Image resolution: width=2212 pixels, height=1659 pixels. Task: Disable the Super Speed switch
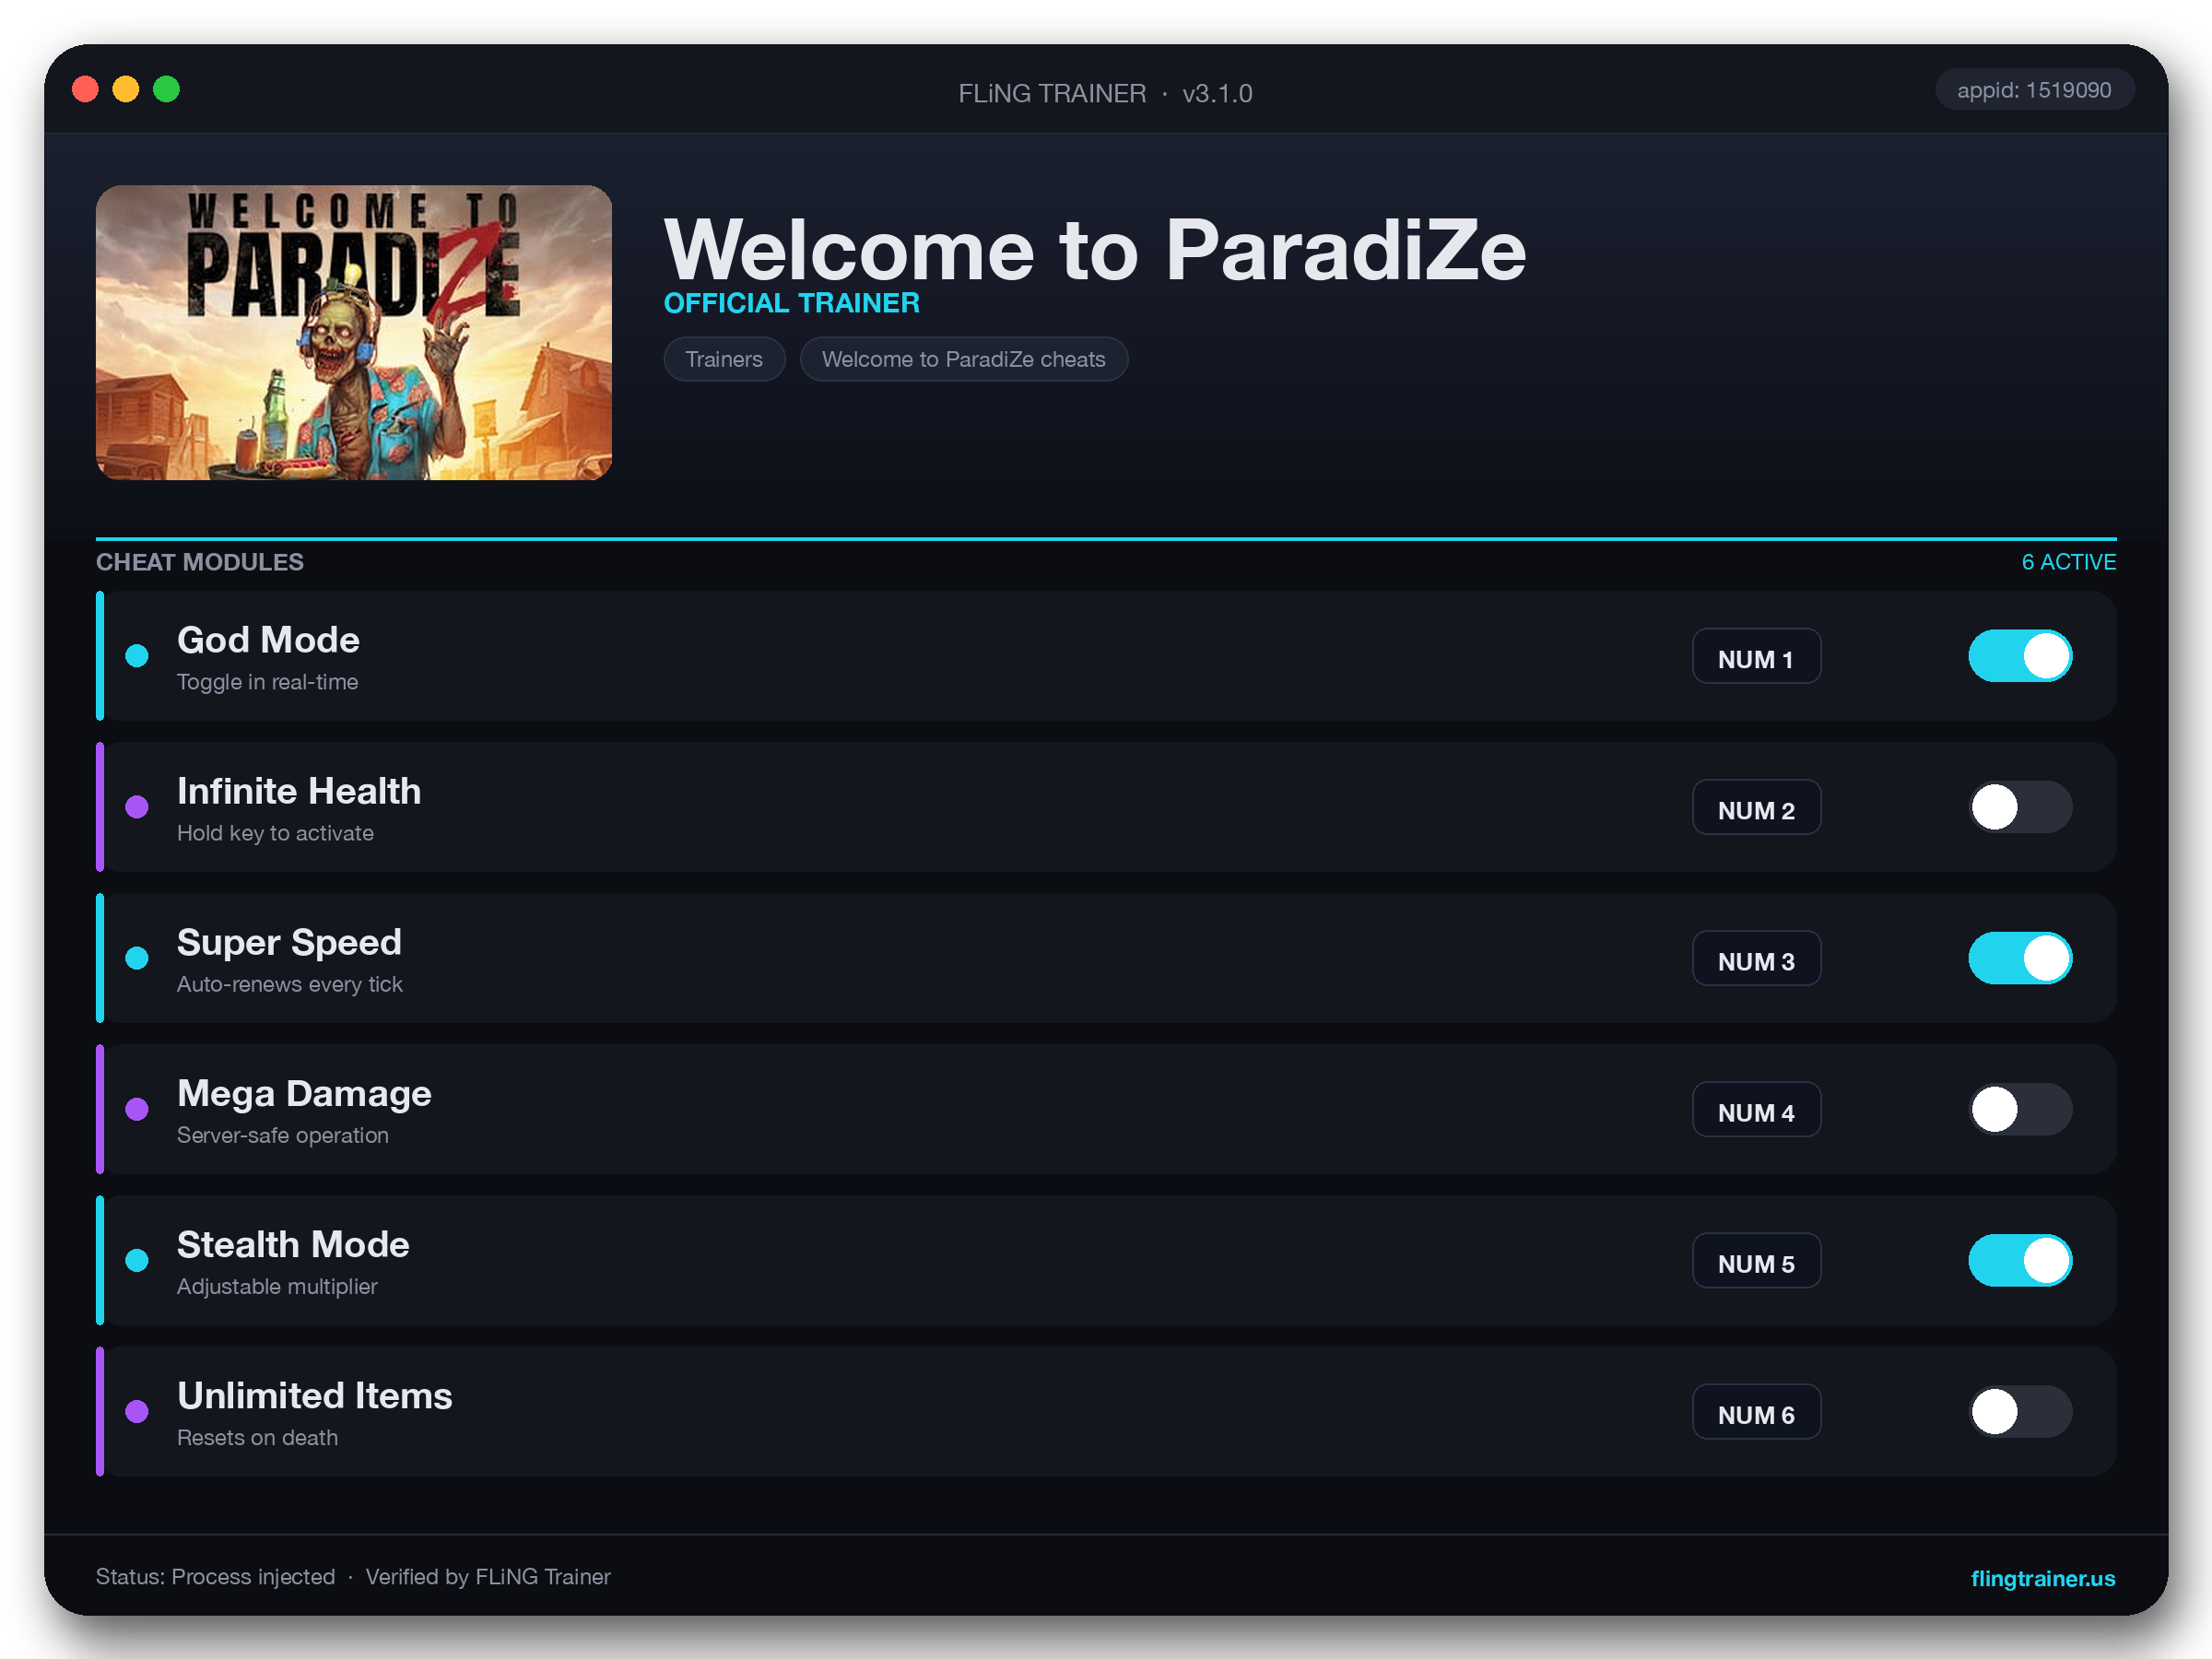pos(2020,958)
